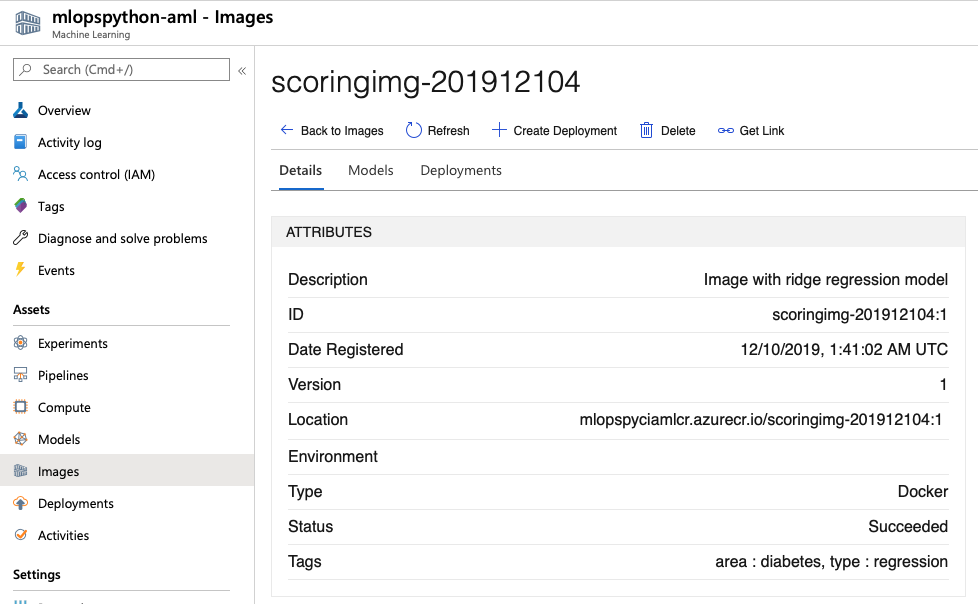The width and height of the screenshot is (978, 604).
Task: Click the Refresh button label
Action: 448,130
